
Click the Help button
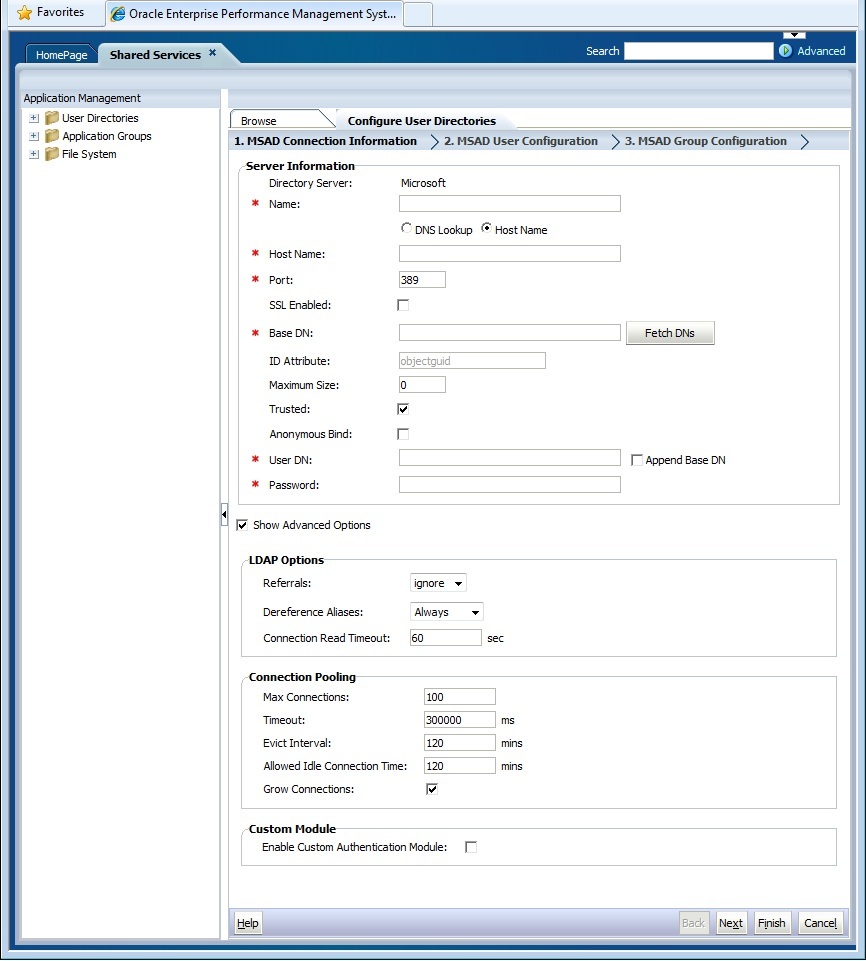248,923
